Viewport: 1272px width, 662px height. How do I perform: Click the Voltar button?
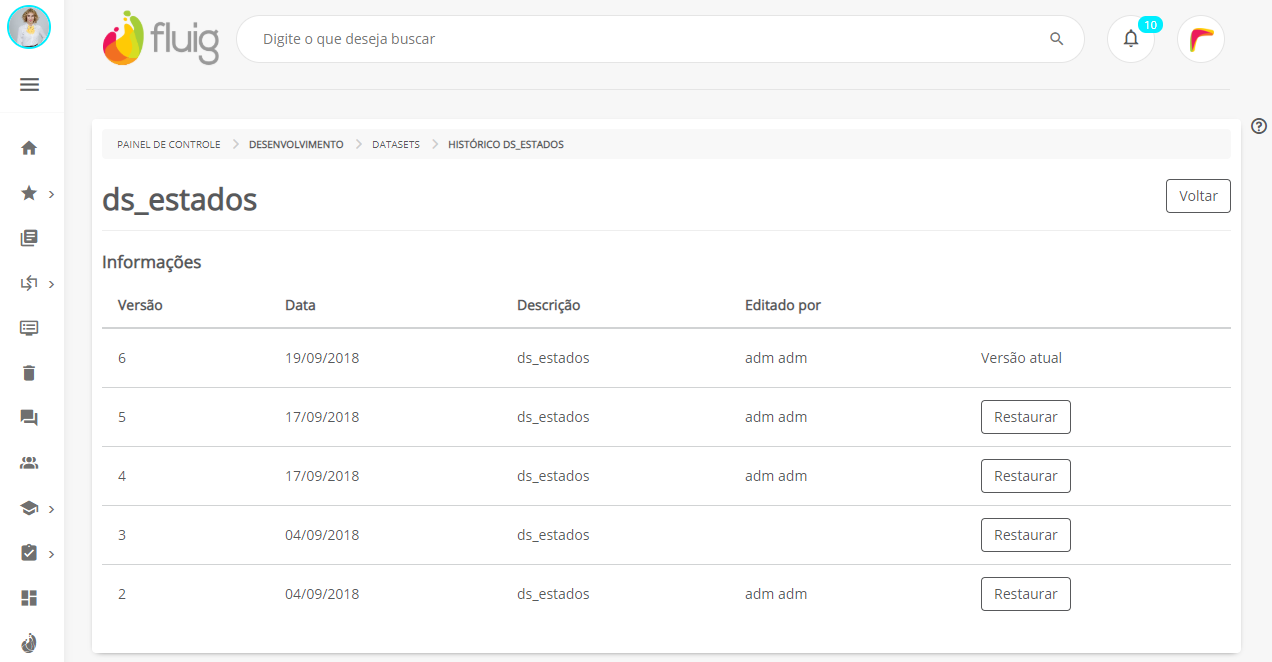click(x=1198, y=196)
